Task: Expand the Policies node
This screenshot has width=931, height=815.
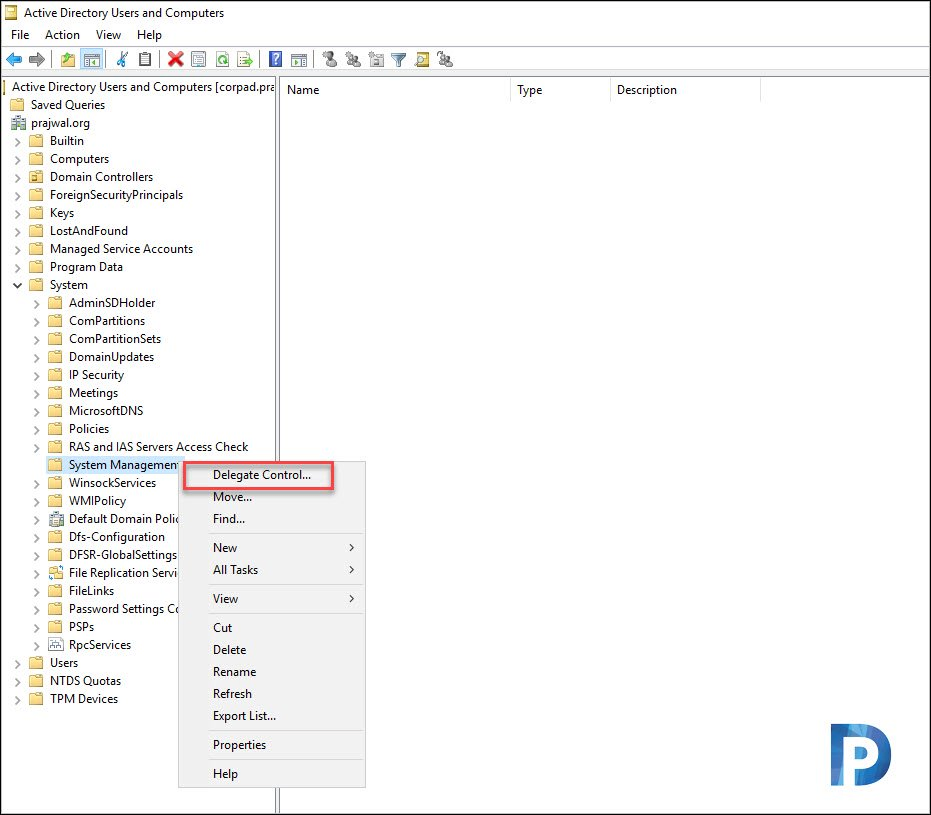Action: click(36, 430)
